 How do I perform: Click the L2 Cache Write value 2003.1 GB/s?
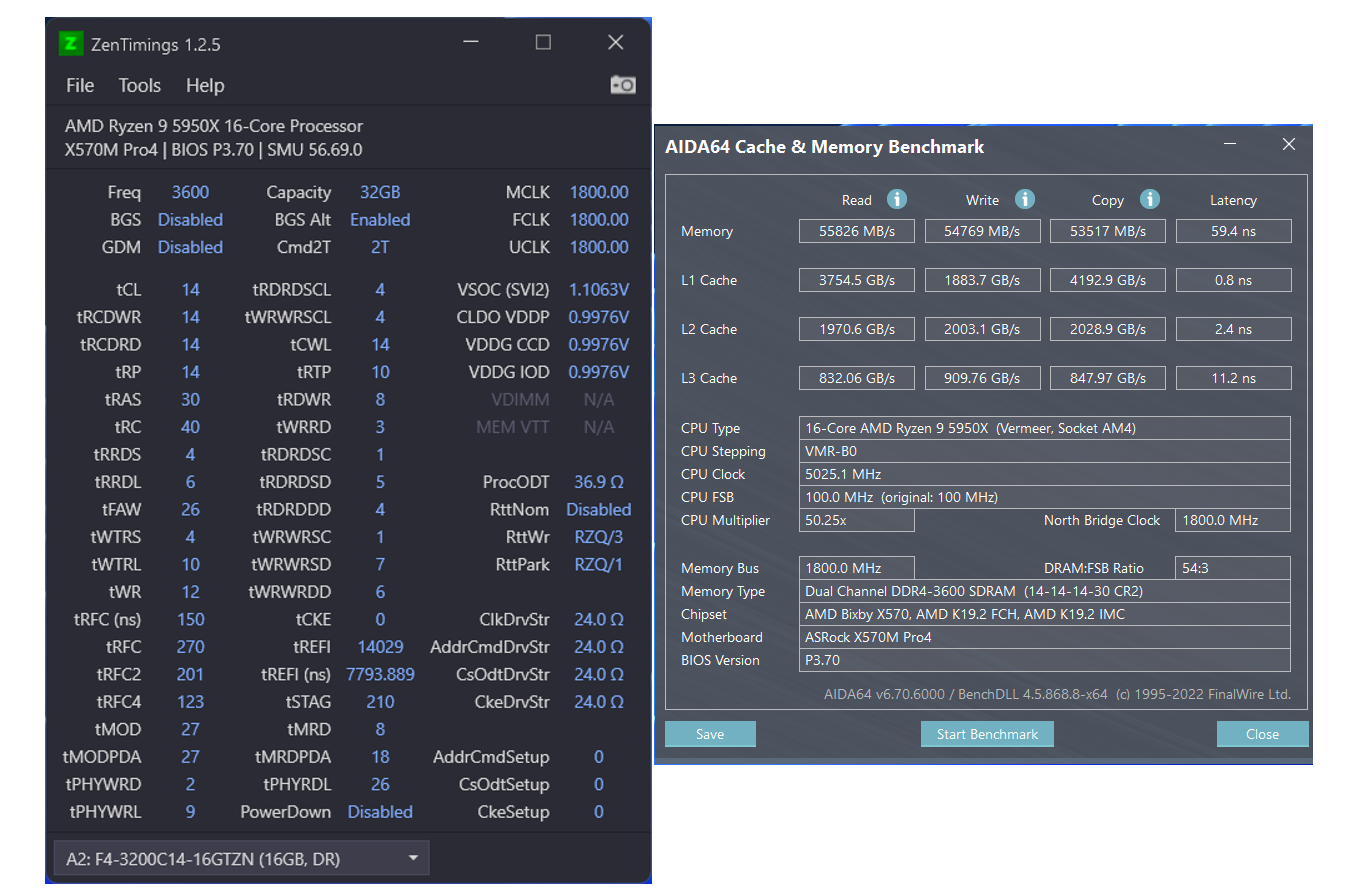coord(983,329)
